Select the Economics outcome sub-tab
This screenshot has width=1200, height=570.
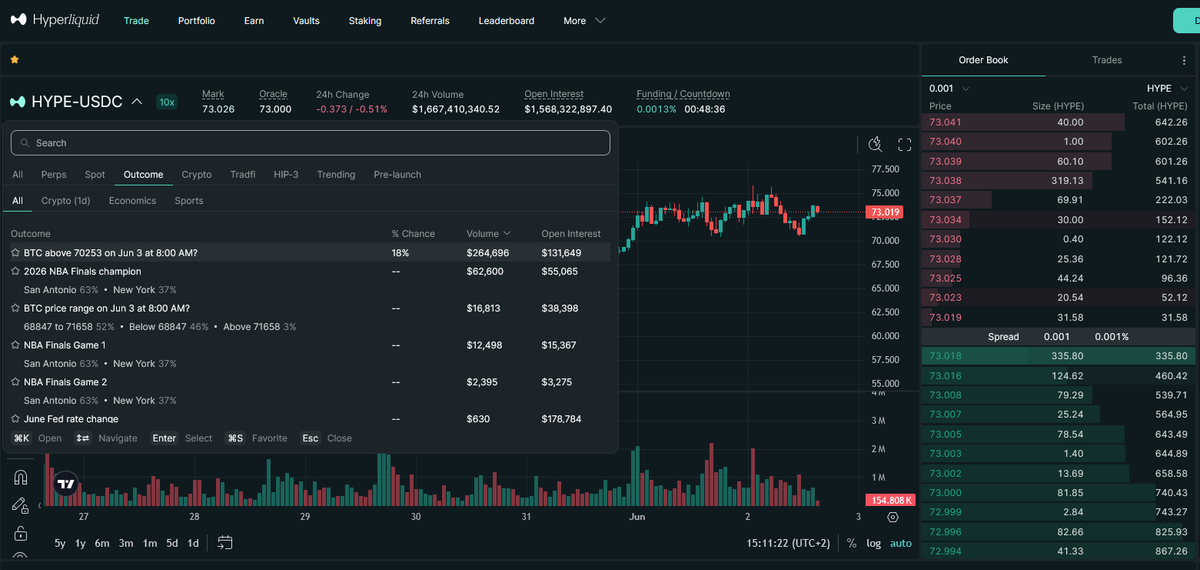[x=132, y=201]
